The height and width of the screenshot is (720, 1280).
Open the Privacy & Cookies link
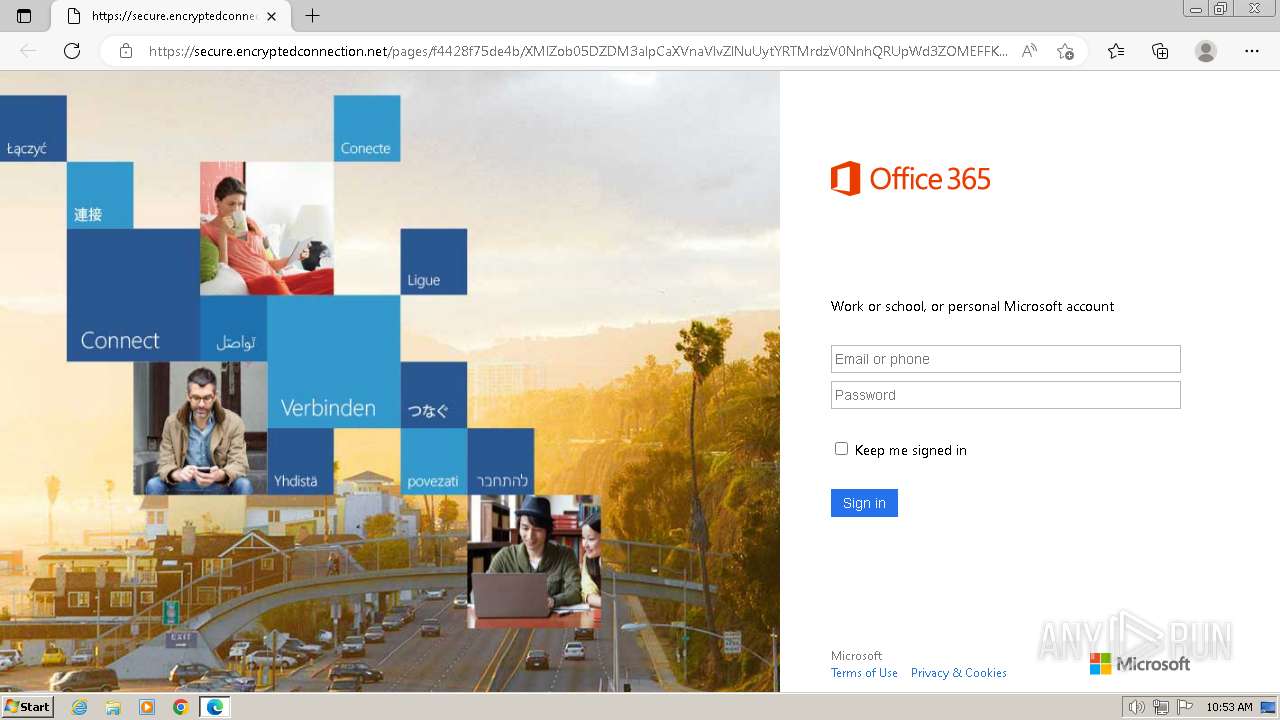[958, 673]
